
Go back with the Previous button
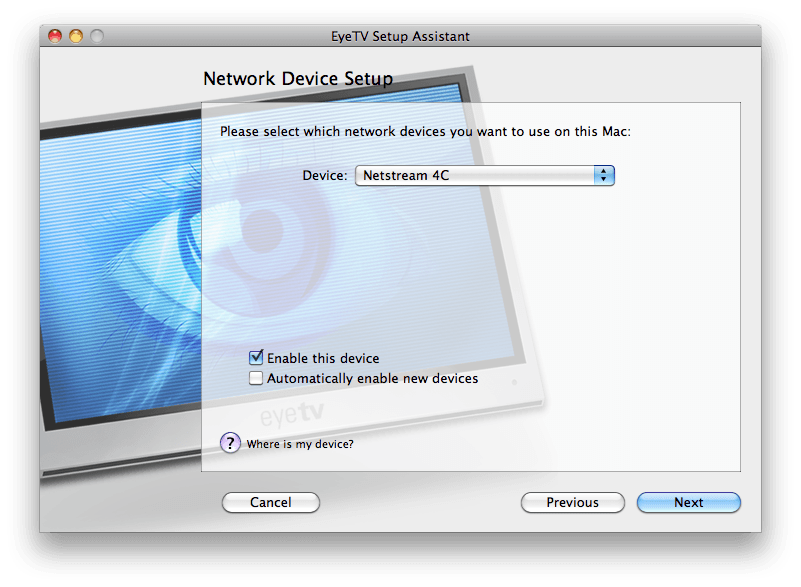pyautogui.click(x=572, y=502)
